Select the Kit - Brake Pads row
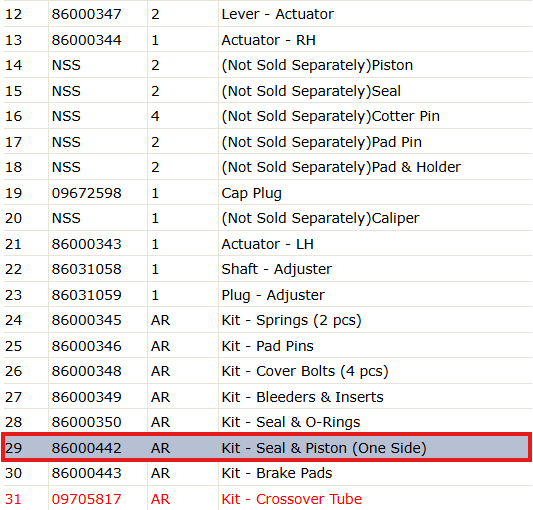Viewport: 533px width, 510px height. [268, 473]
